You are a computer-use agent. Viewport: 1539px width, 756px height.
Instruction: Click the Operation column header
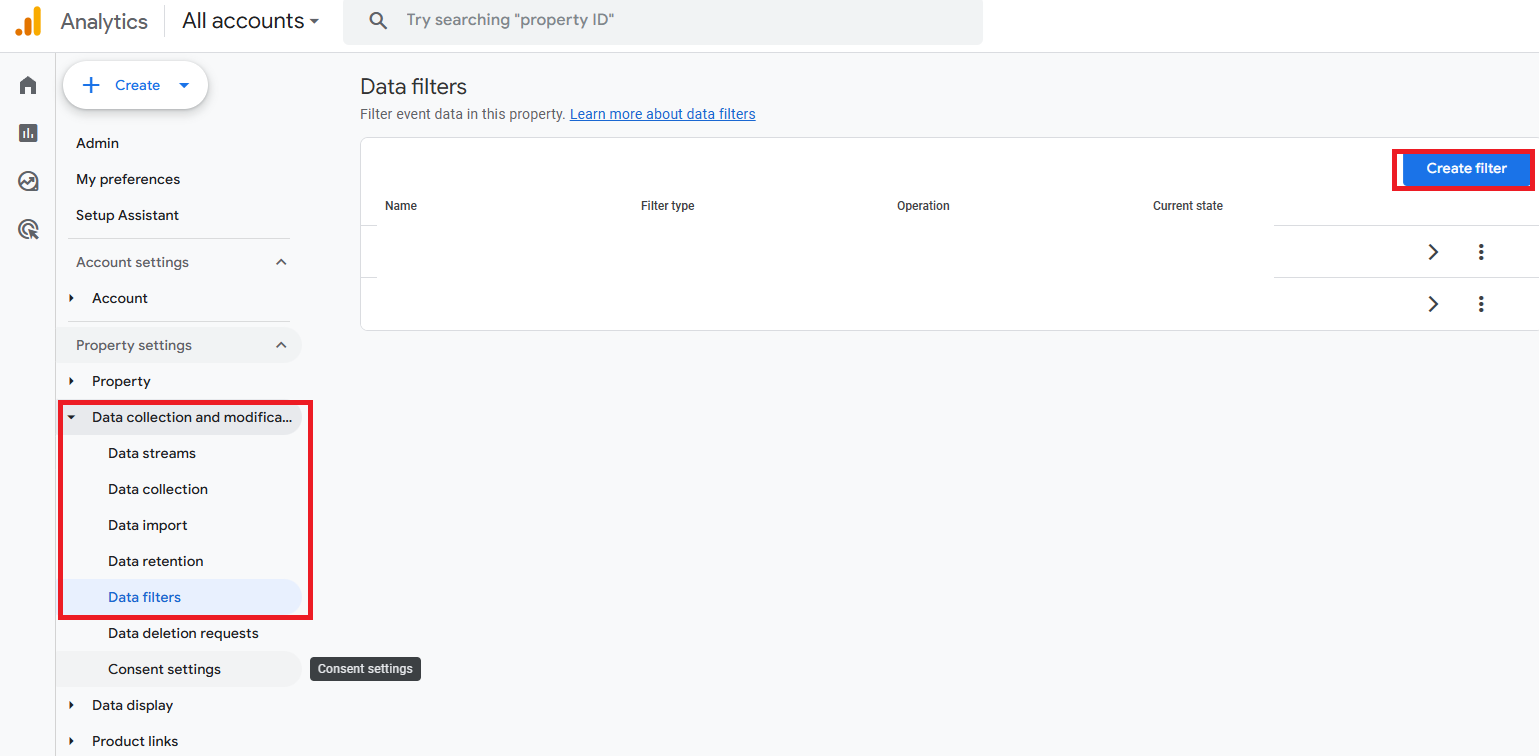tap(923, 206)
